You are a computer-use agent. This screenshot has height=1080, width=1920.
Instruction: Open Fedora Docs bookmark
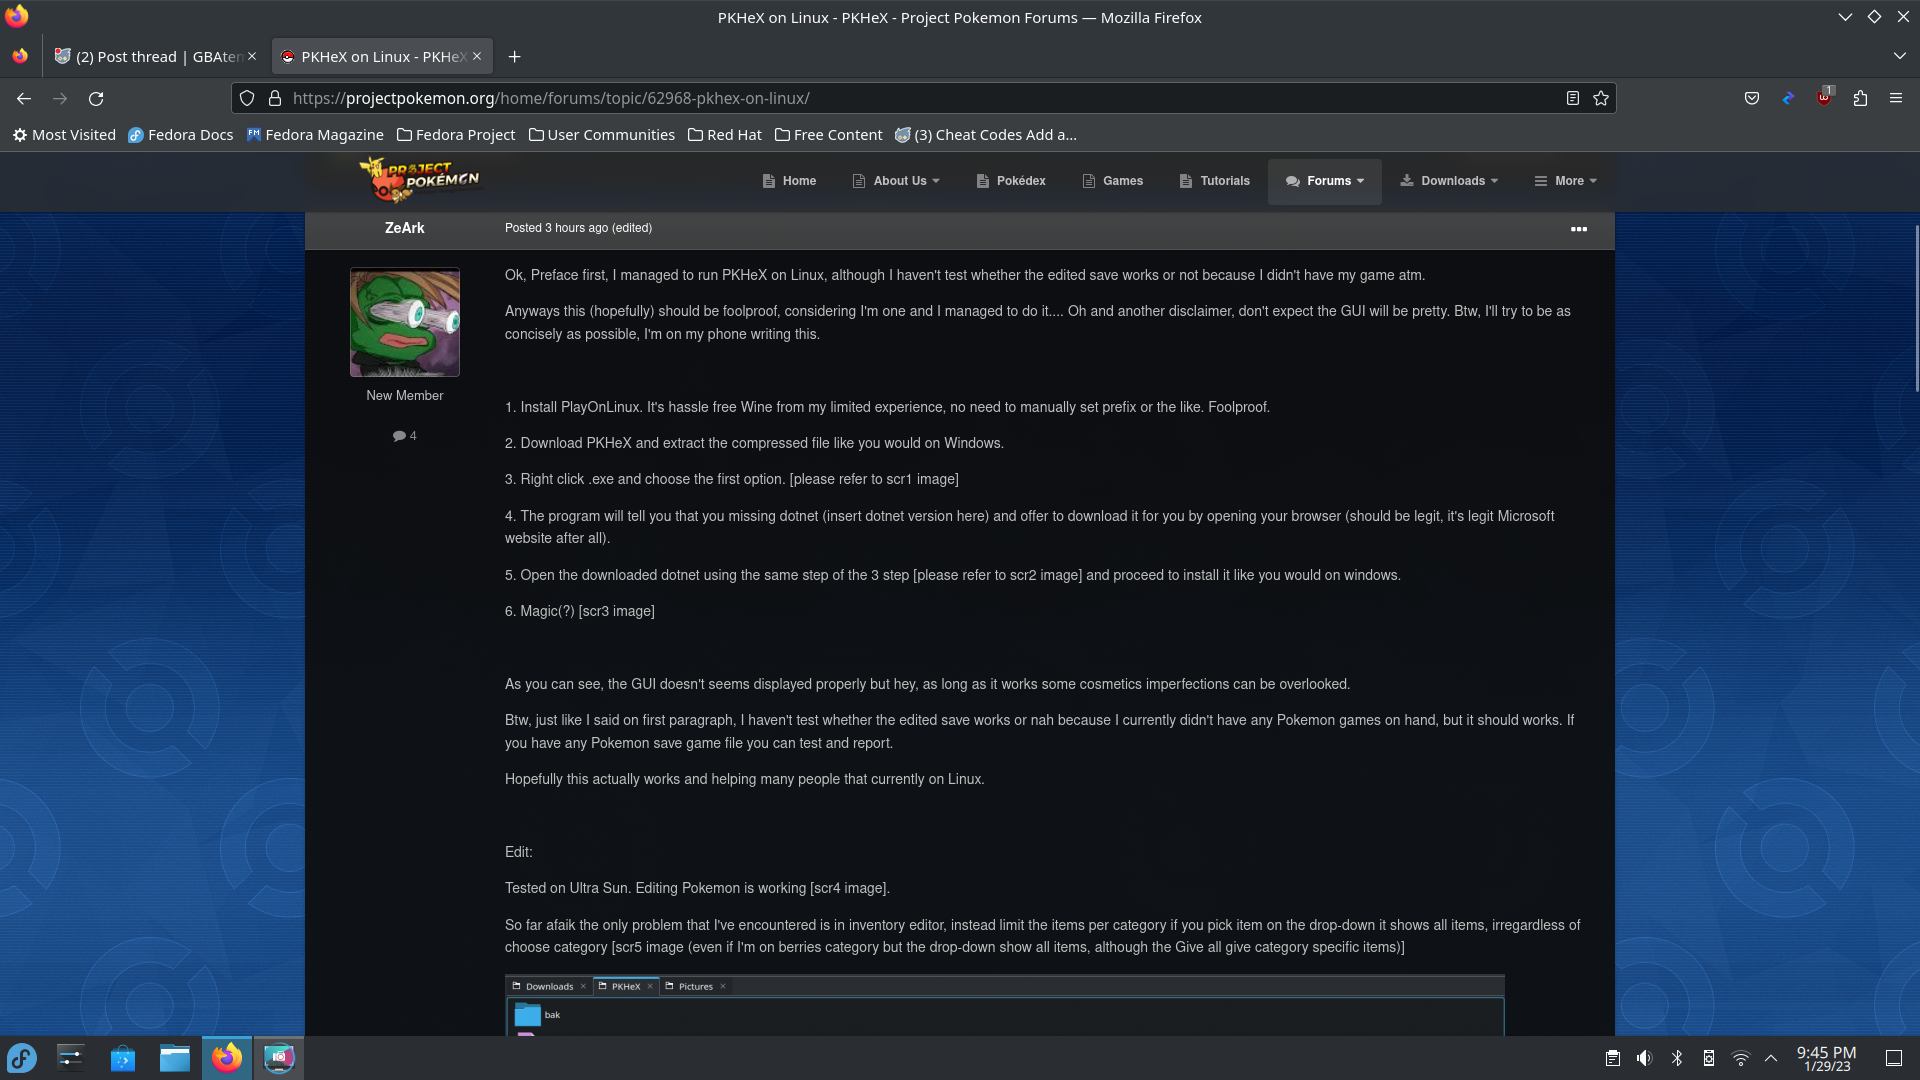pos(180,135)
